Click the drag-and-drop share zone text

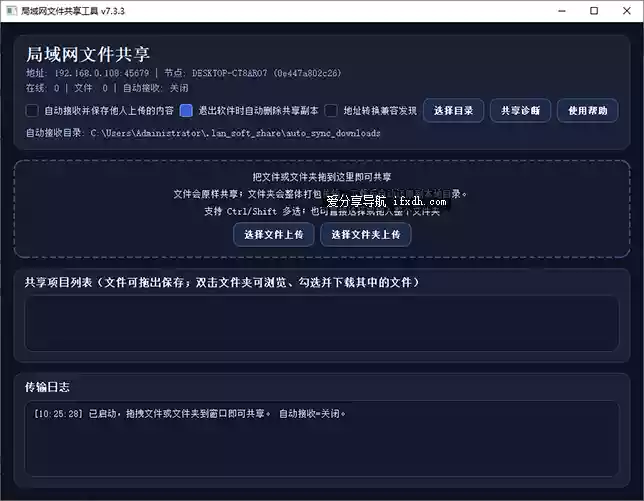tap(322, 177)
